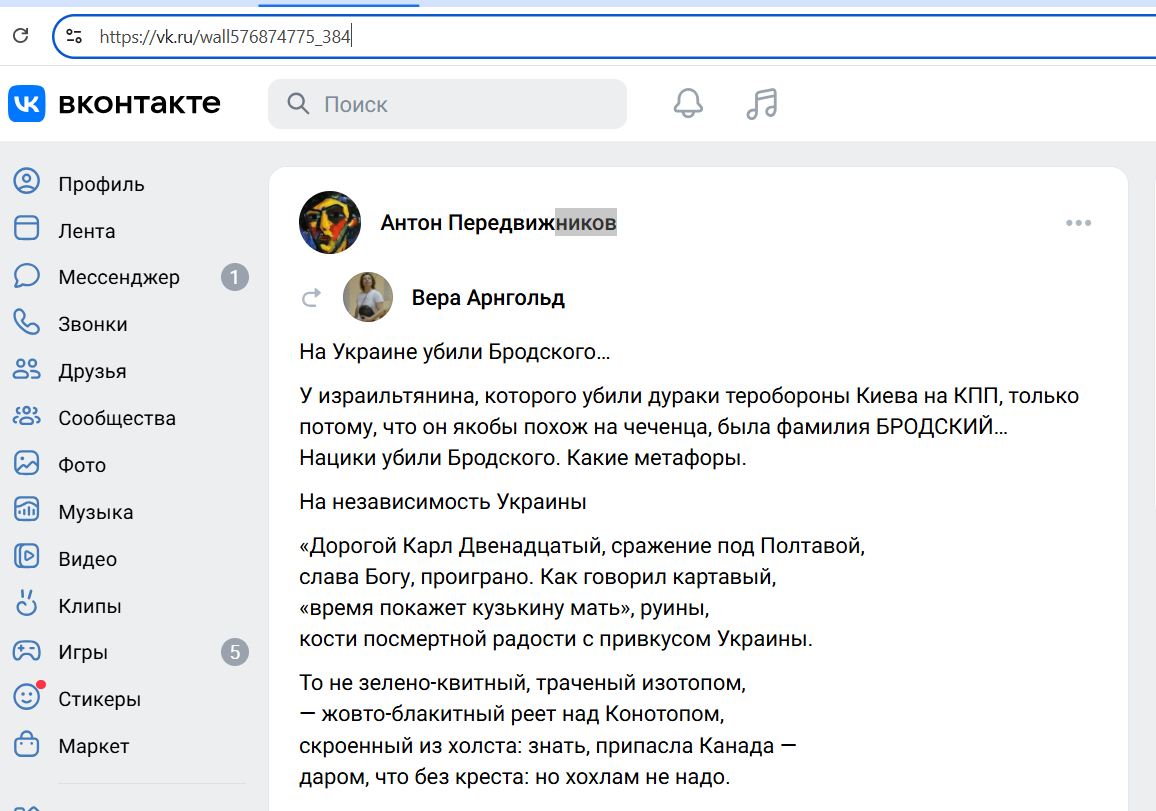Open post options three-dots menu
The image size is (1156, 811).
tap(1078, 223)
